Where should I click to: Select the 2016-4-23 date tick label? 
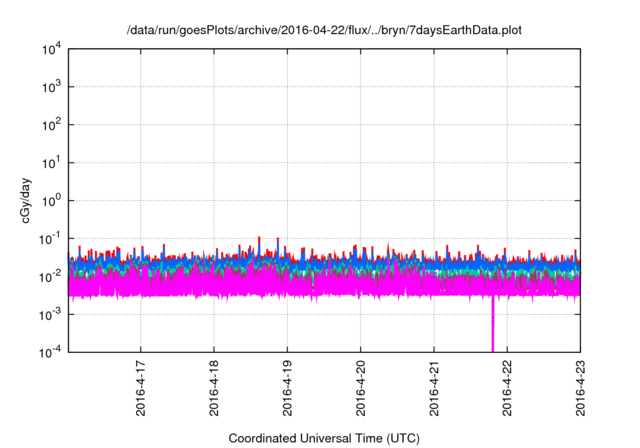click(580, 388)
